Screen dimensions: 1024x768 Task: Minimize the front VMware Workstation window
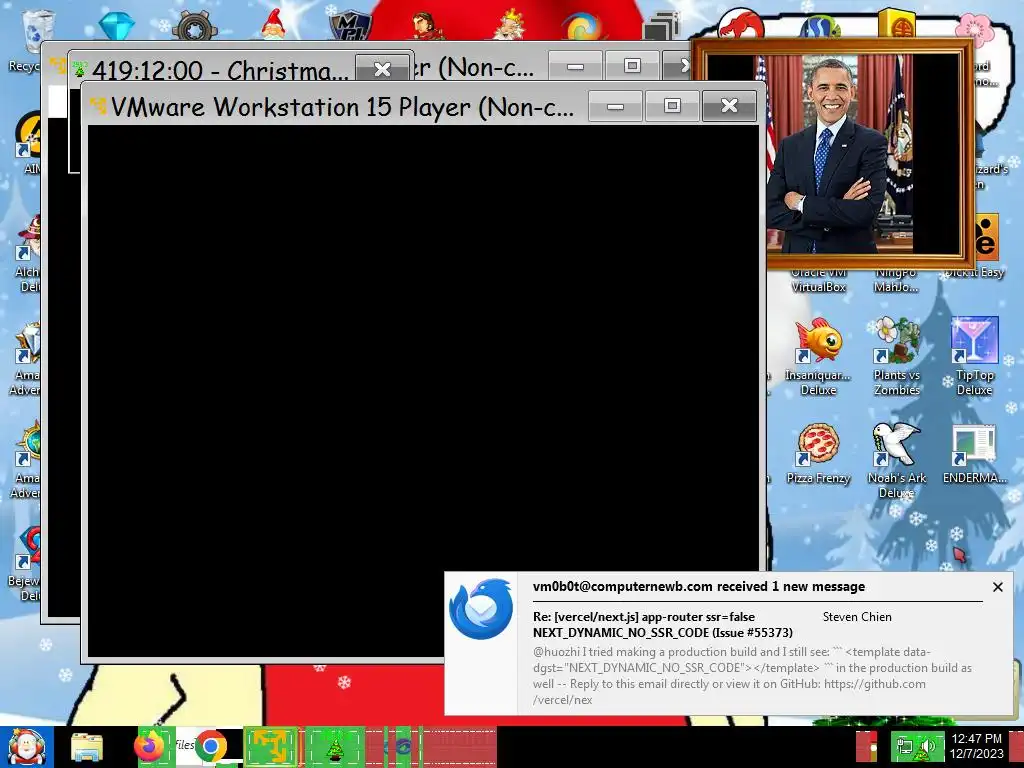coord(615,106)
